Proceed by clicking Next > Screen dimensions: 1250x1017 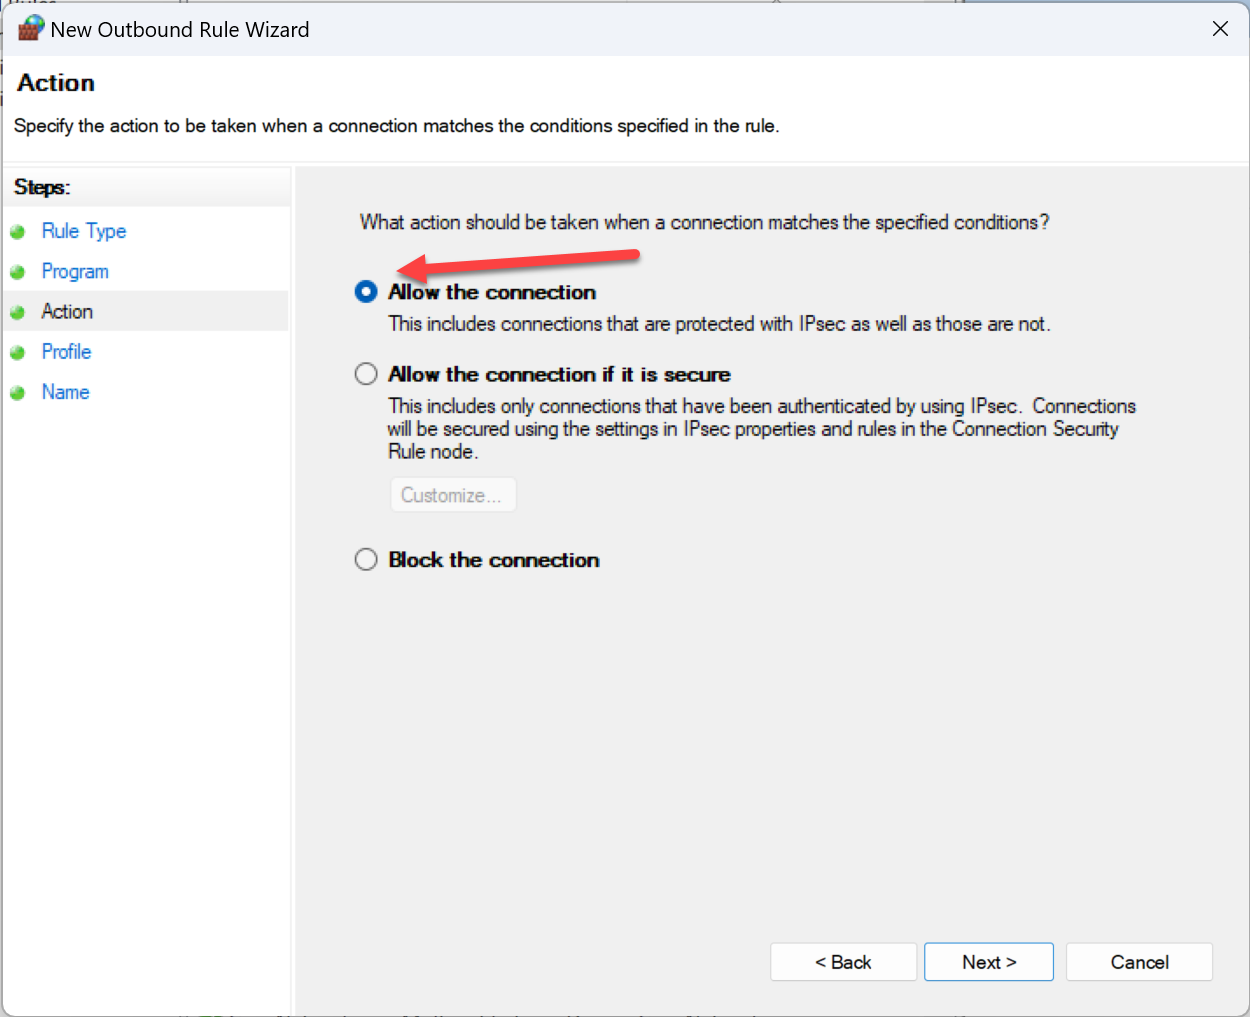(988, 962)
